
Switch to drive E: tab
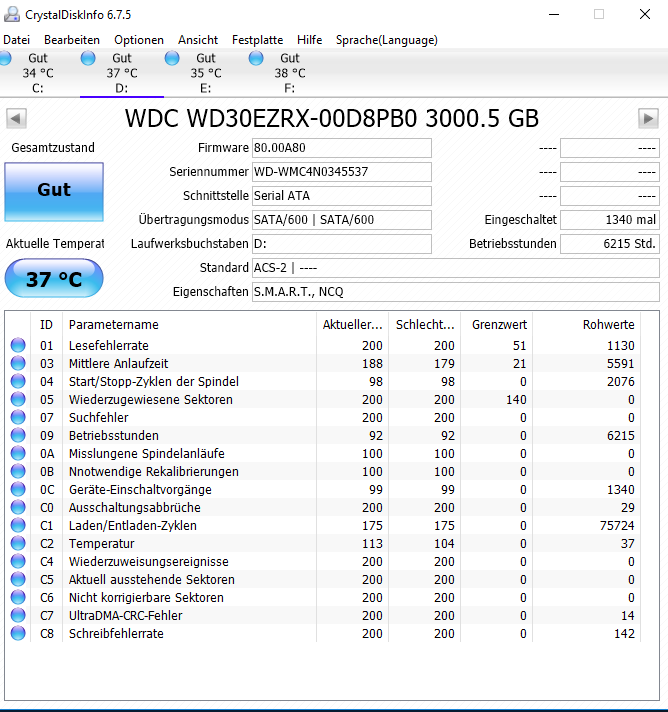pyautogui.click(x=206, y=73)
